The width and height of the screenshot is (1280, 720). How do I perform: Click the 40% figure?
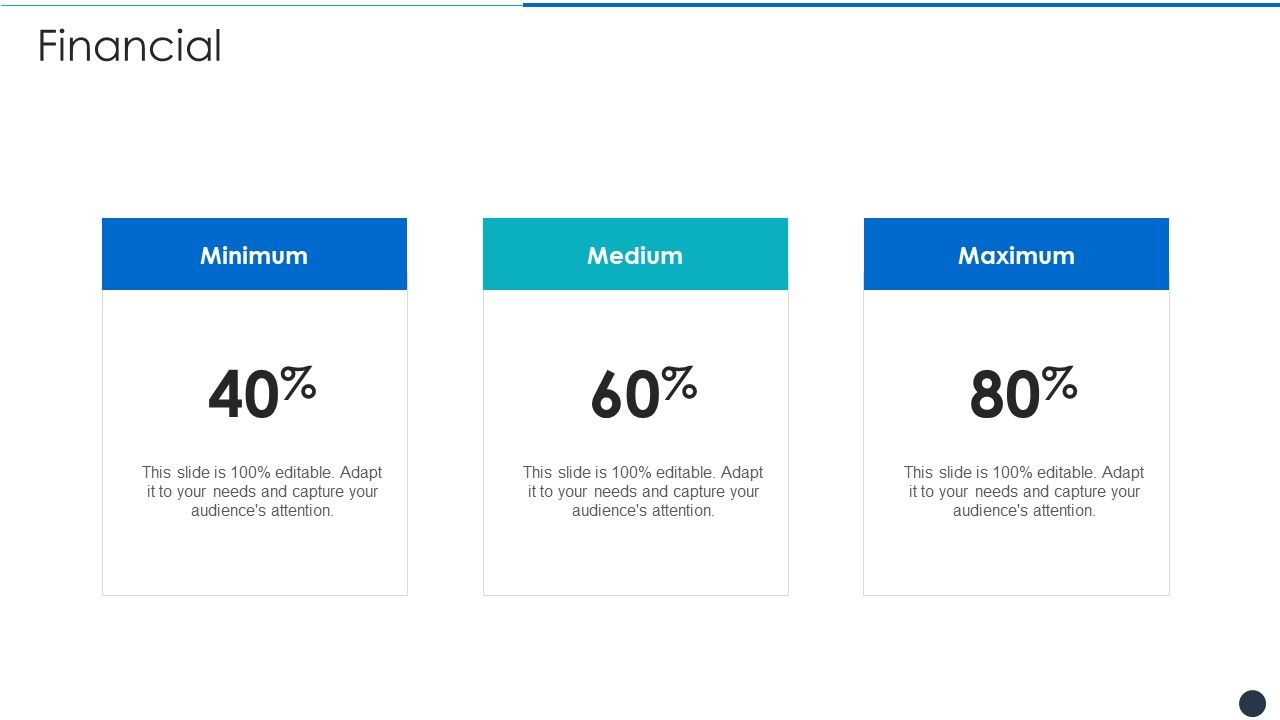coord(262,393)
